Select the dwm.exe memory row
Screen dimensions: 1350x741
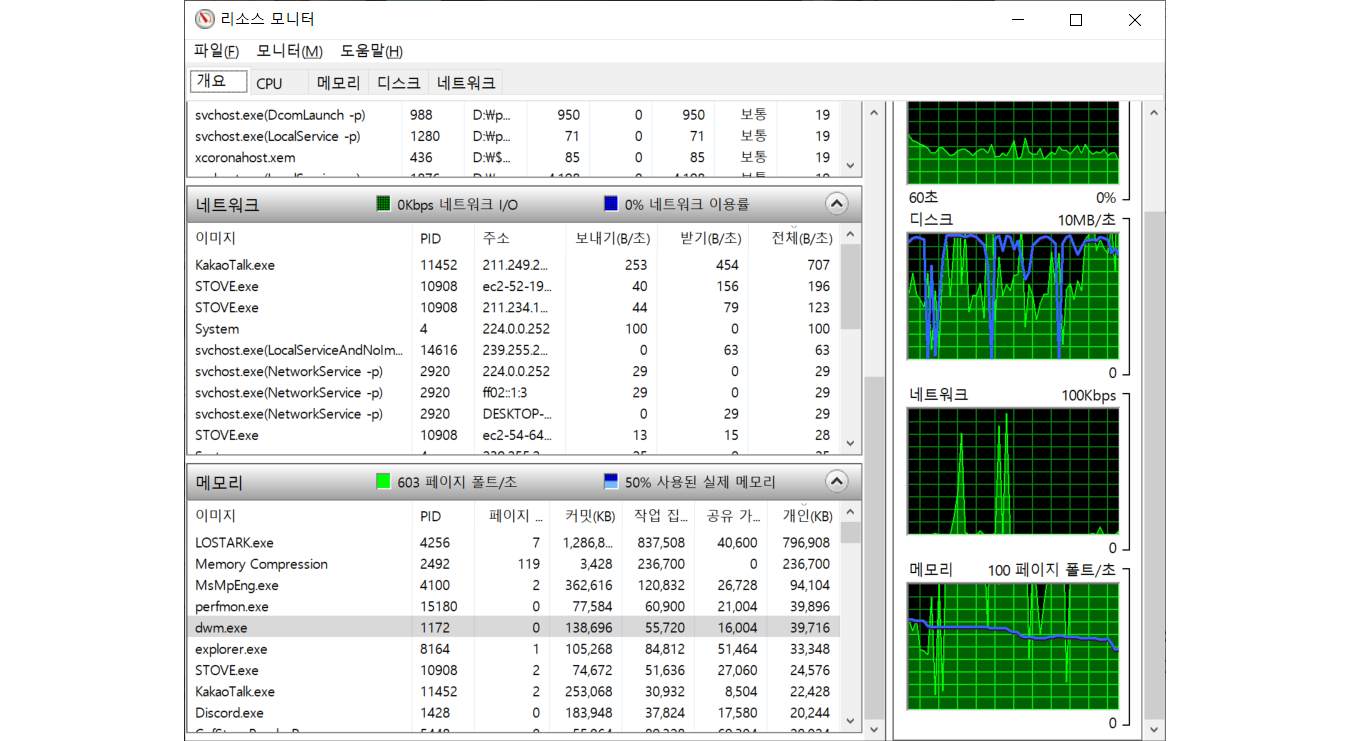[513, 628]
